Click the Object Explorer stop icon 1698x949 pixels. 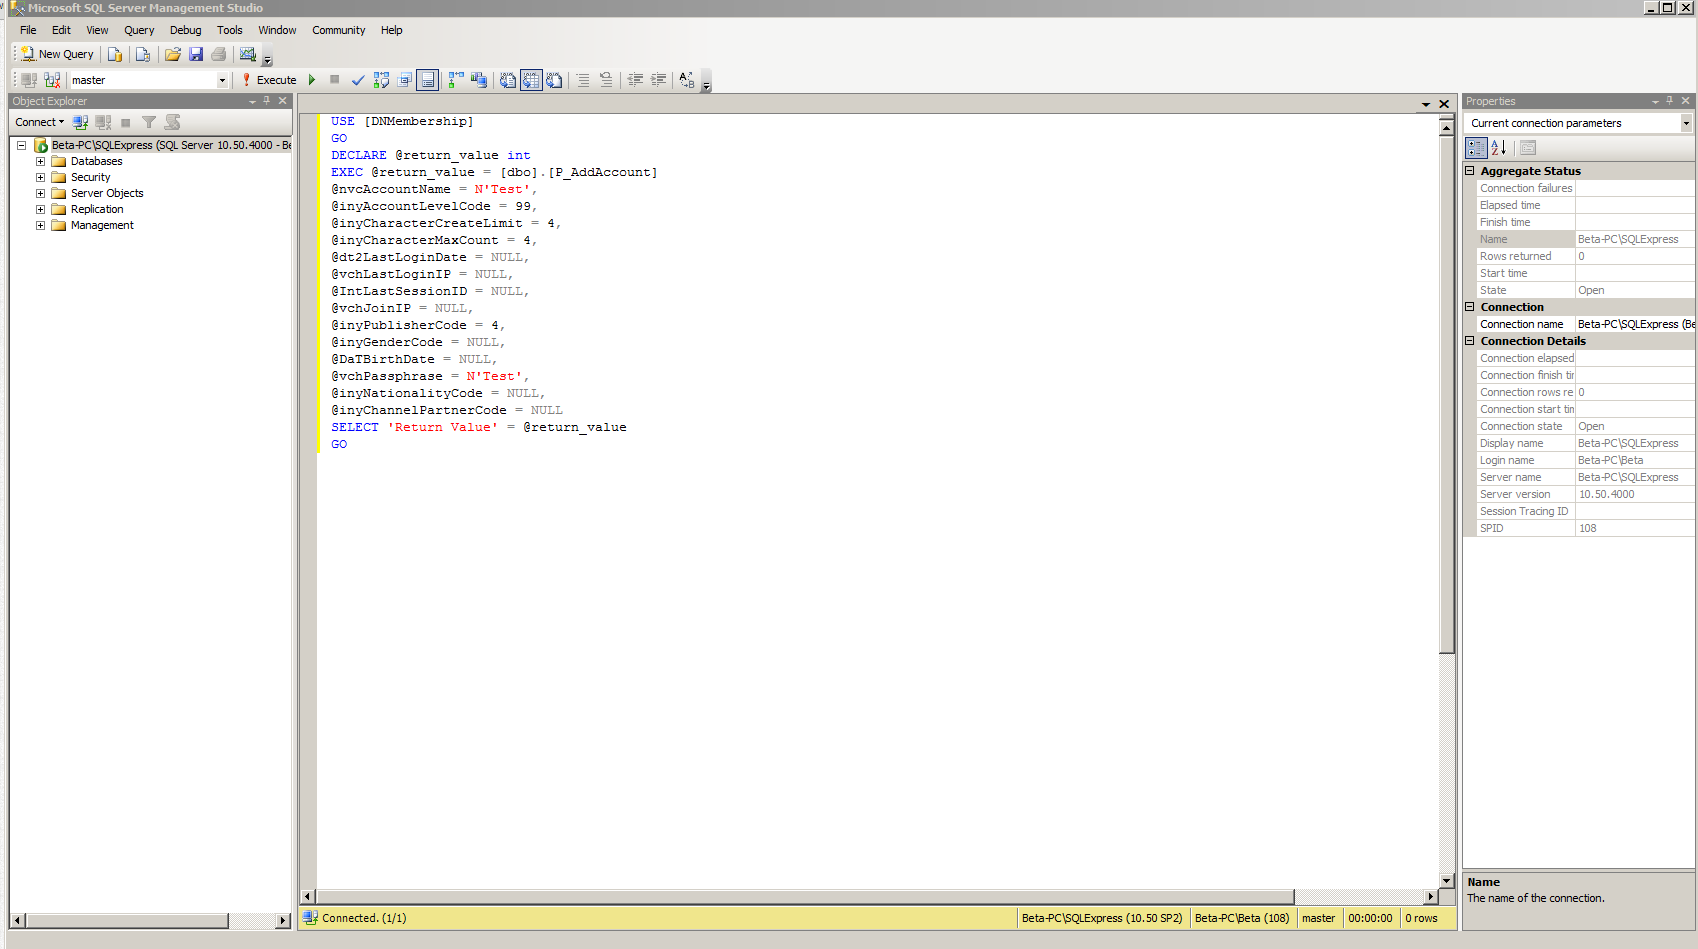tap(126, 122)
